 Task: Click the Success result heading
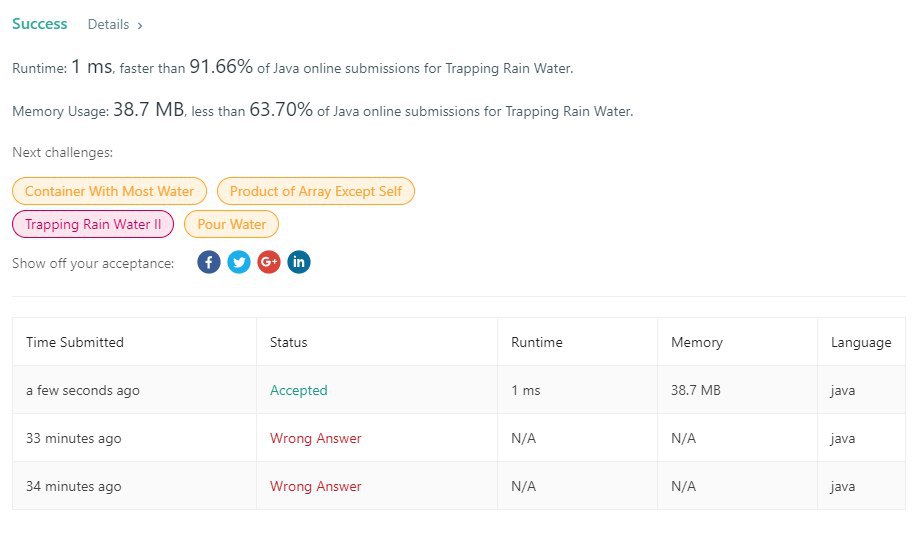click(x=40, y=24)
